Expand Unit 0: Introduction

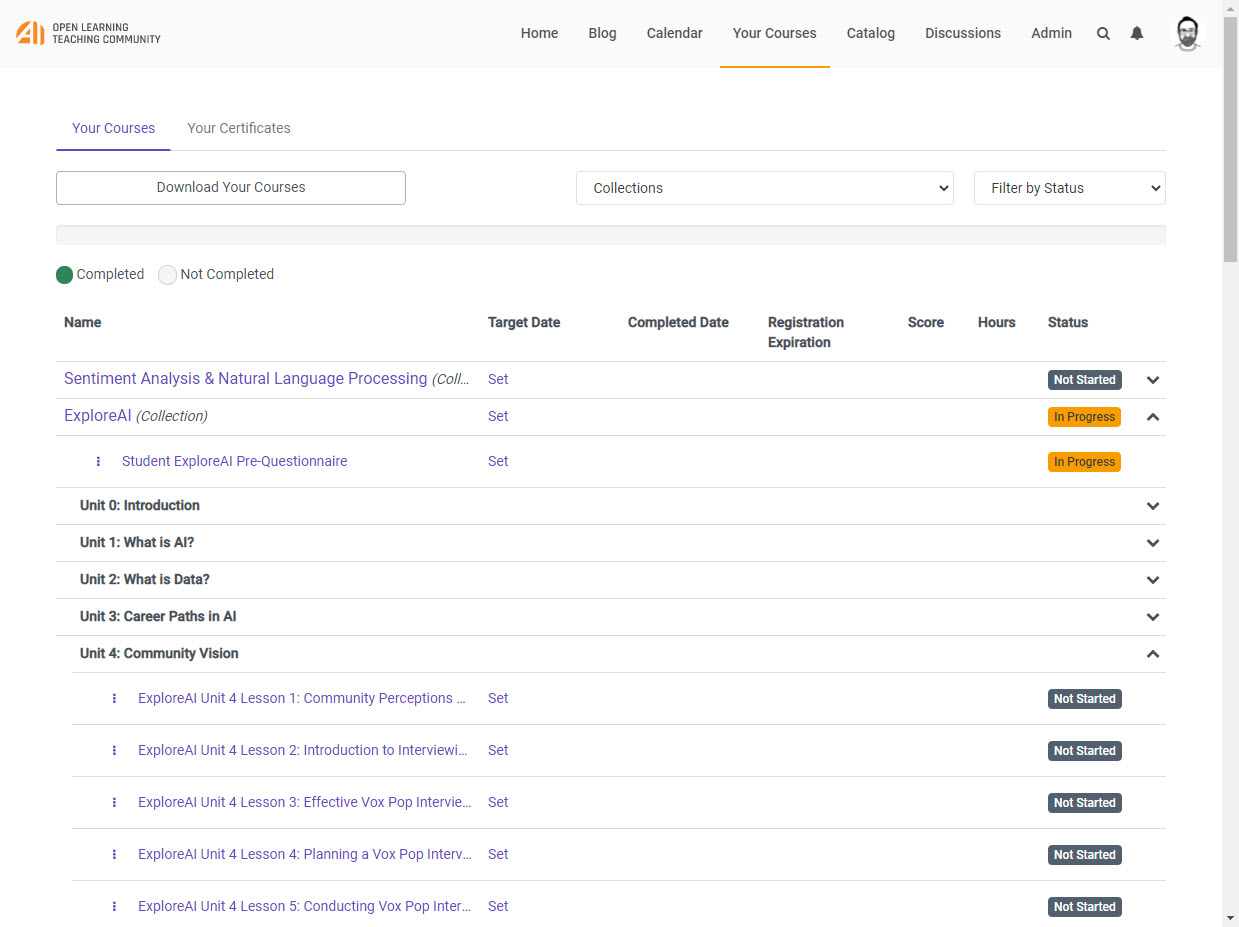click(x=1153, y=506)
